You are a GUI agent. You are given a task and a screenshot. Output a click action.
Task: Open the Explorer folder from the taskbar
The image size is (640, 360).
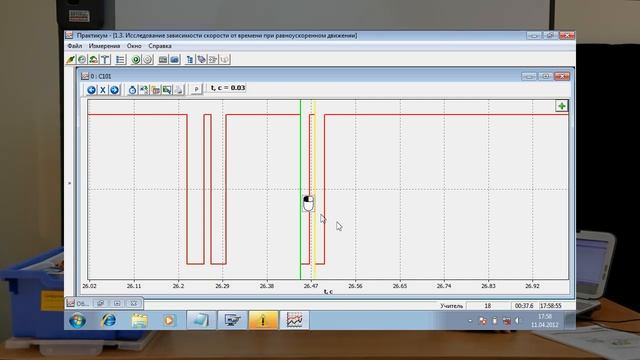click(x=139, y=320)
